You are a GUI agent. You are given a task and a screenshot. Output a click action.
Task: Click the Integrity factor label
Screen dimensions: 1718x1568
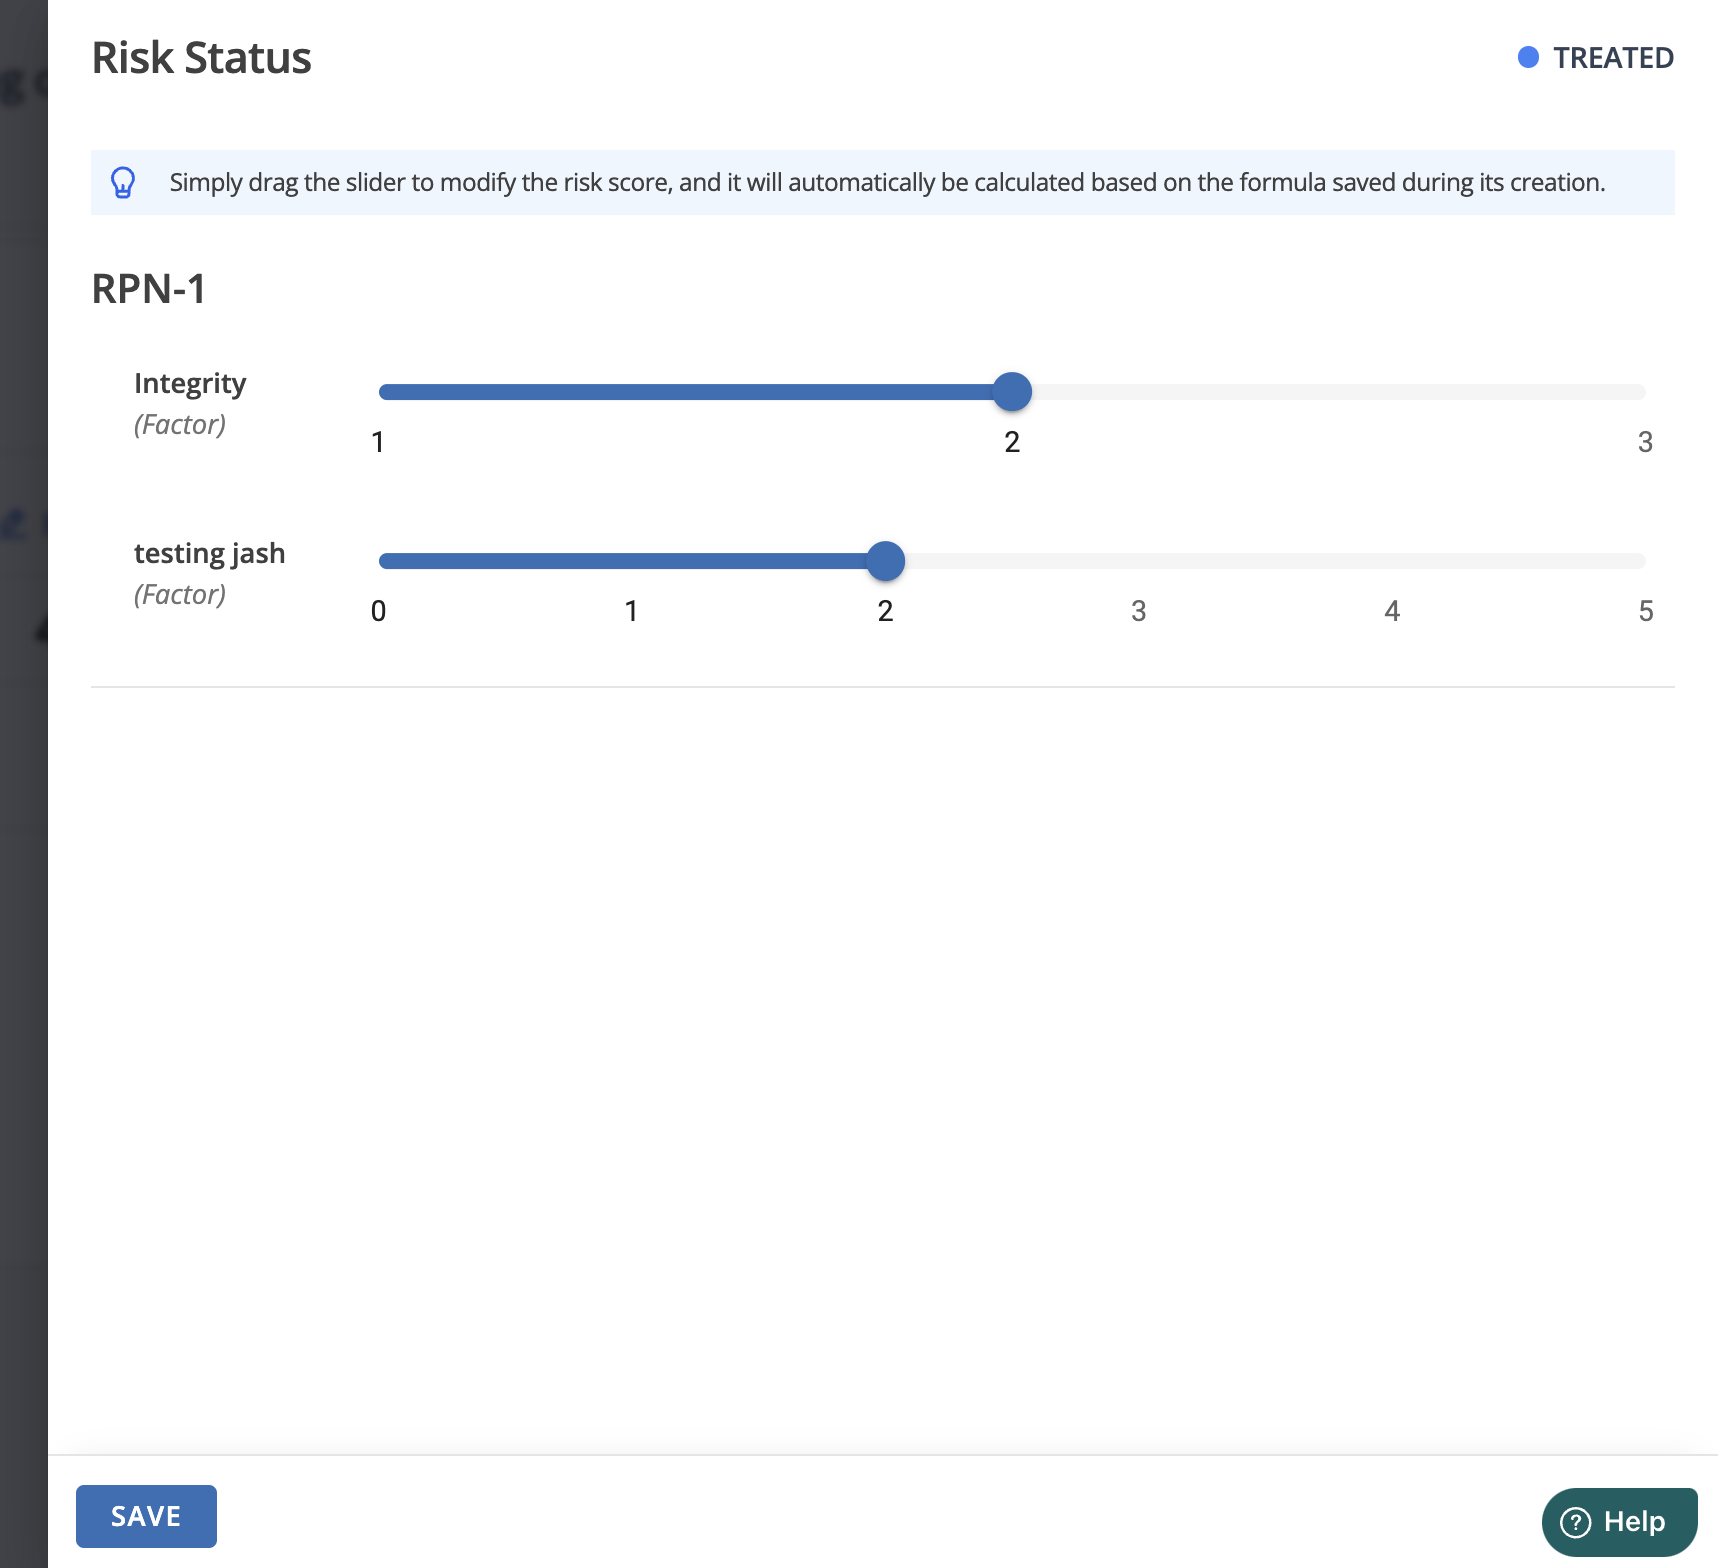(190, 384)
